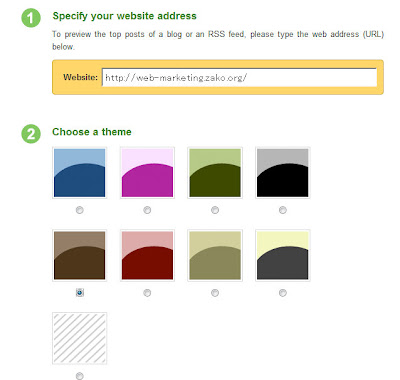Enable the radio button under dark red theme

point(147,293)
